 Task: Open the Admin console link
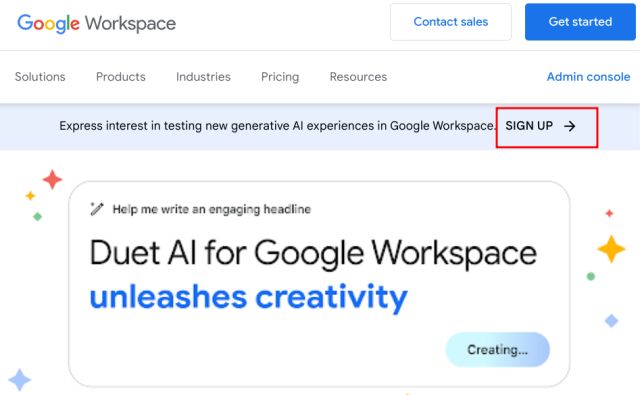[589, 77]
